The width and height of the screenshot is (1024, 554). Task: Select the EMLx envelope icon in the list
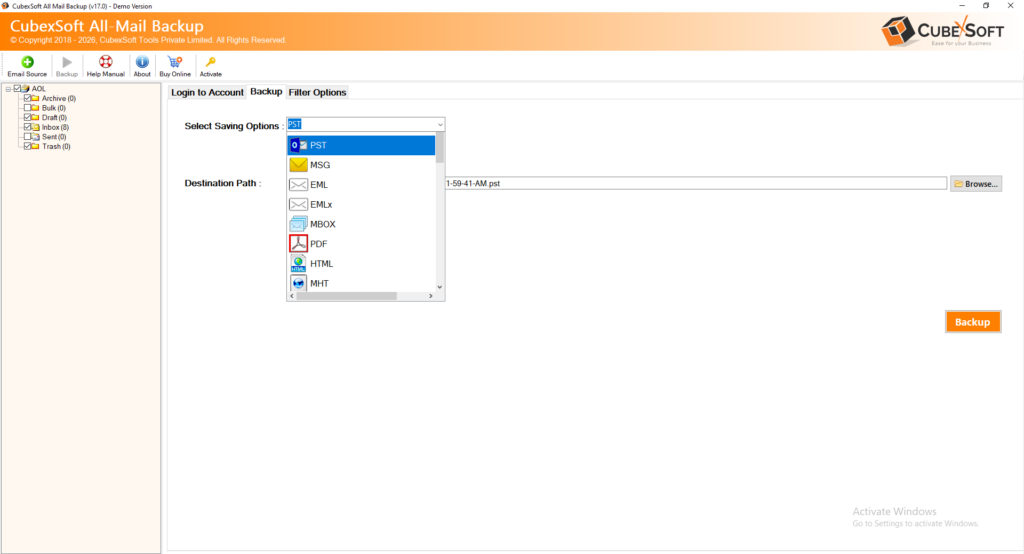(x=298, y=204)
